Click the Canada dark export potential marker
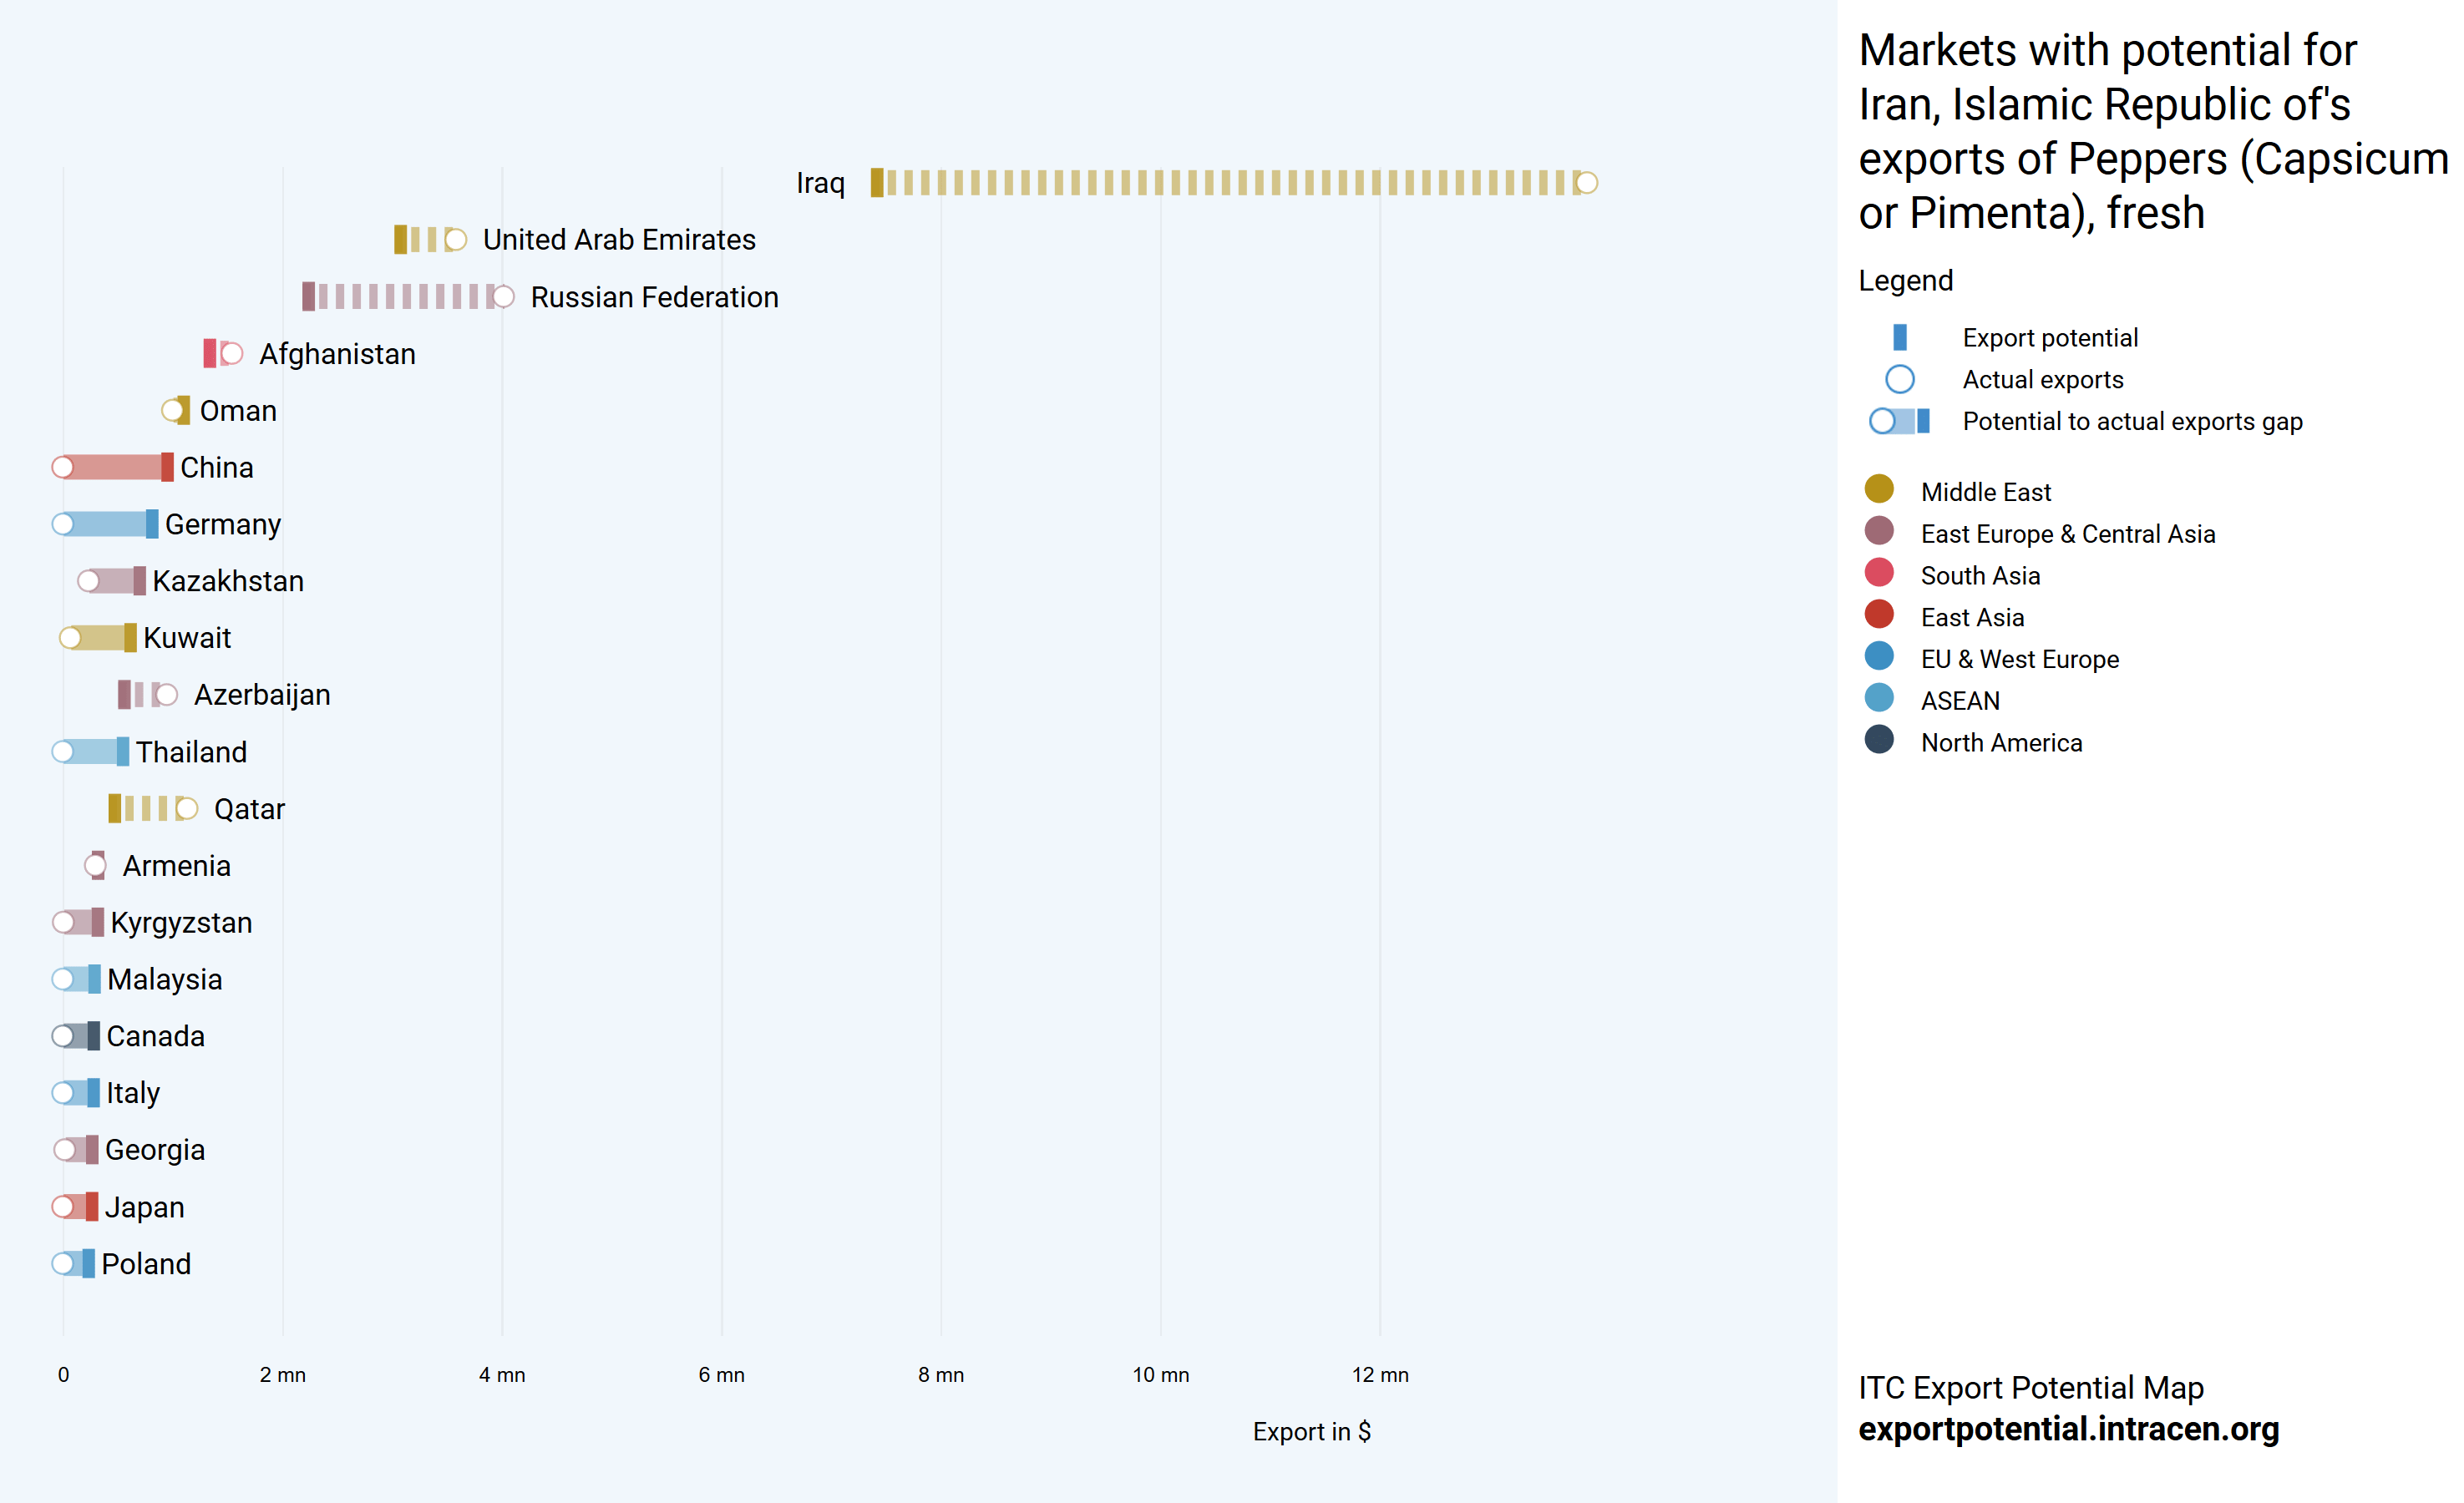 coord(93,1036)
